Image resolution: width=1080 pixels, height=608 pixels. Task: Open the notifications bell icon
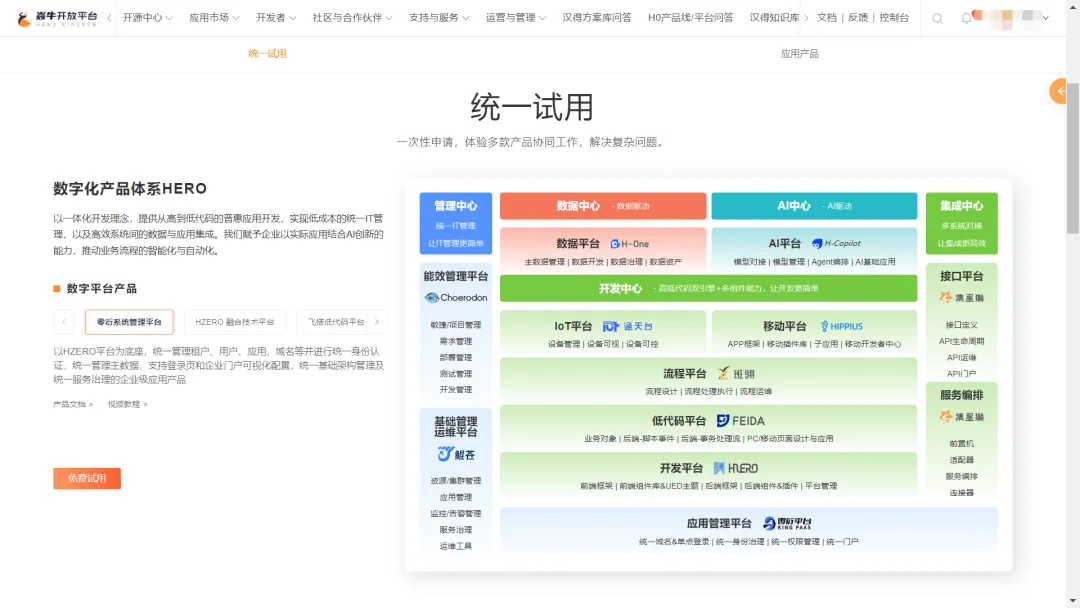966,19
